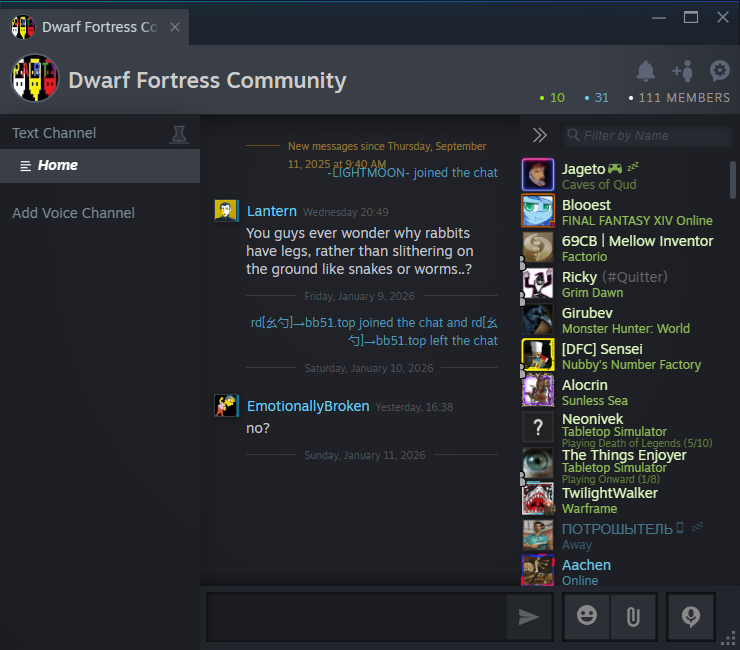Click the paperclip attach file icon
Image resolution: width=740 pixels, height=650 pixels.
[633, 617]
